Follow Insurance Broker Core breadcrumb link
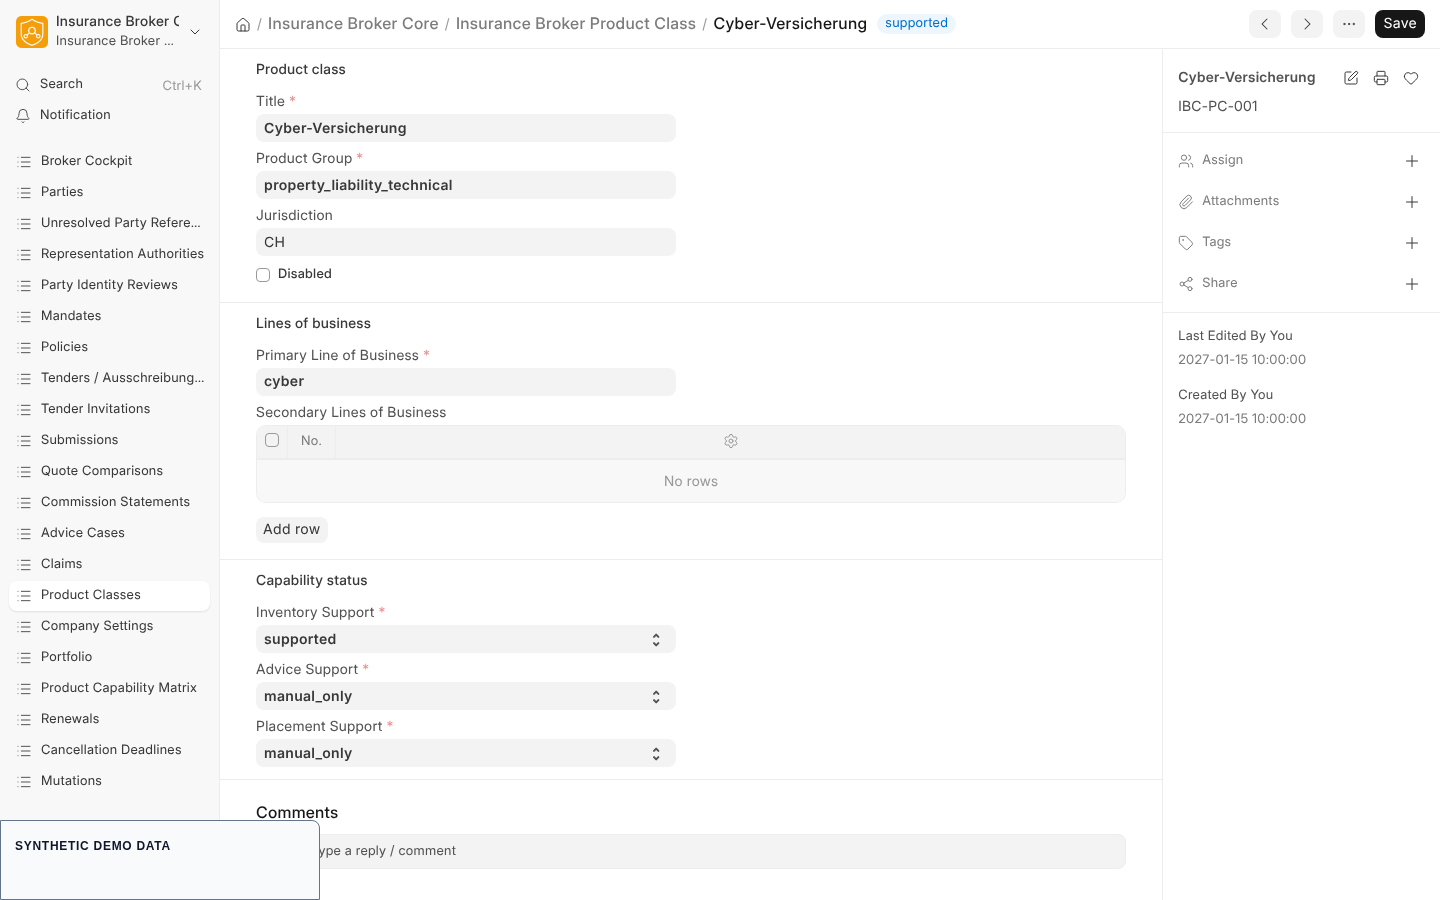The width and height of the screenshot is (1440, 900). (x=353, y=24)
